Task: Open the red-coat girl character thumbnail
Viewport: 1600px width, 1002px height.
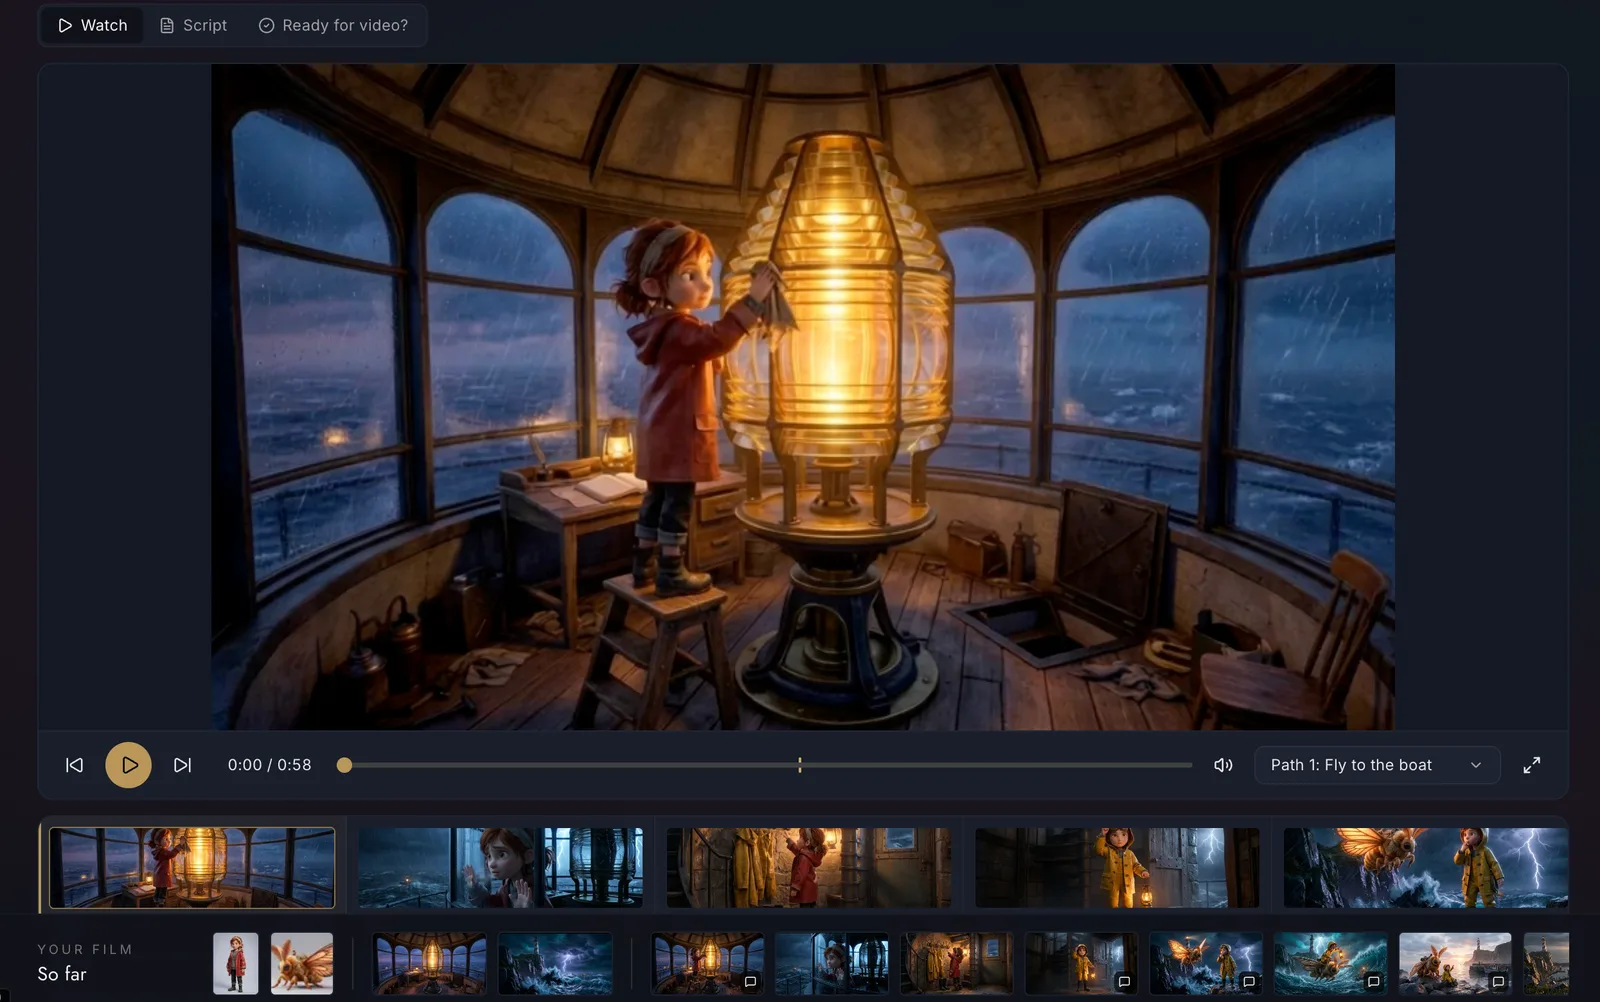Action: (236, 964)
